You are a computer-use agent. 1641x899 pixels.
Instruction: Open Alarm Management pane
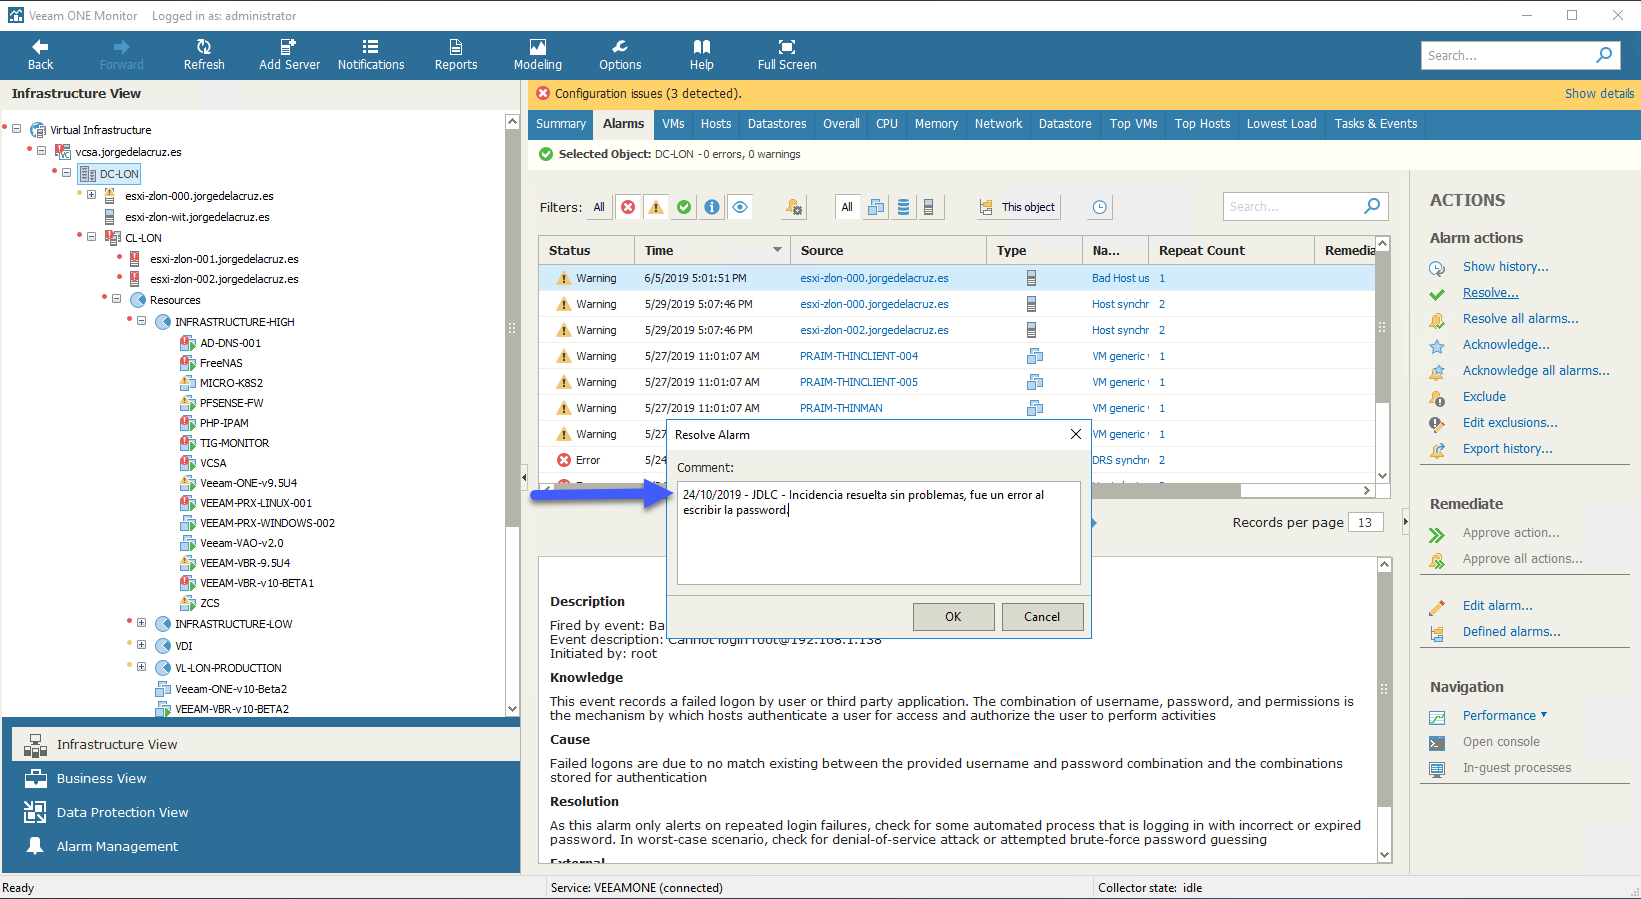pos(266,846)
